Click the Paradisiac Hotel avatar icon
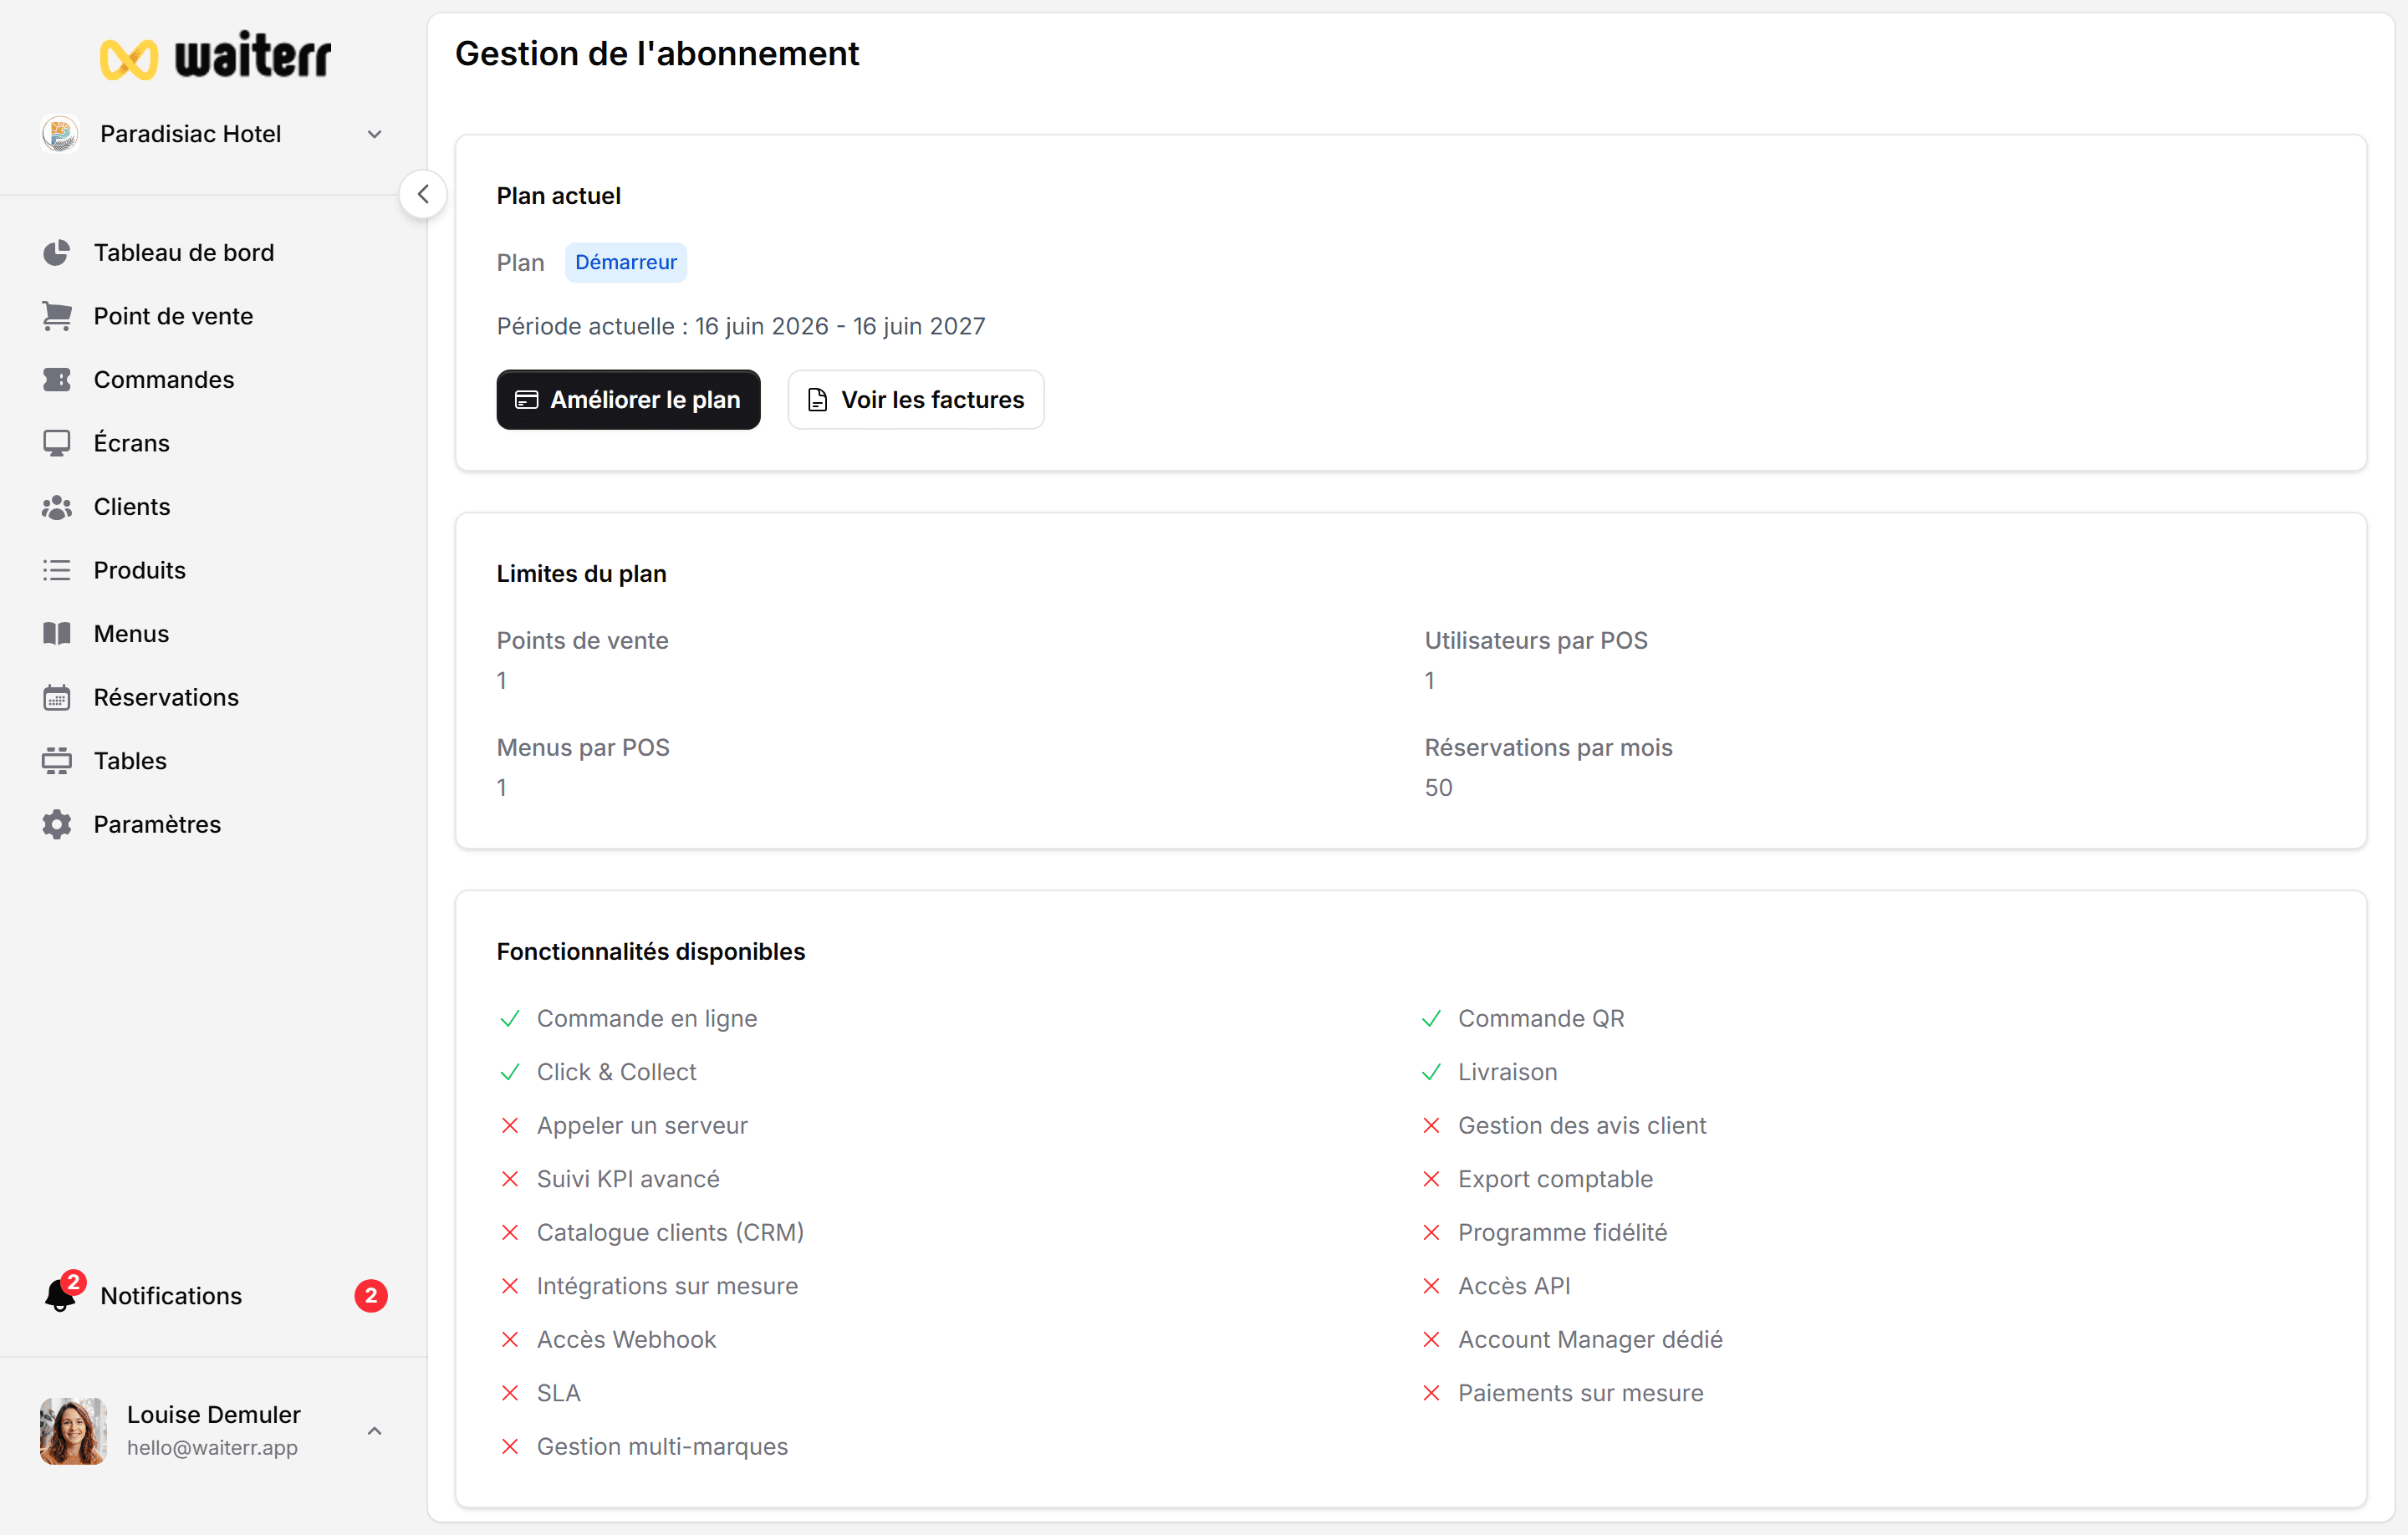The image size is (2408, 1535). [61, 134]
